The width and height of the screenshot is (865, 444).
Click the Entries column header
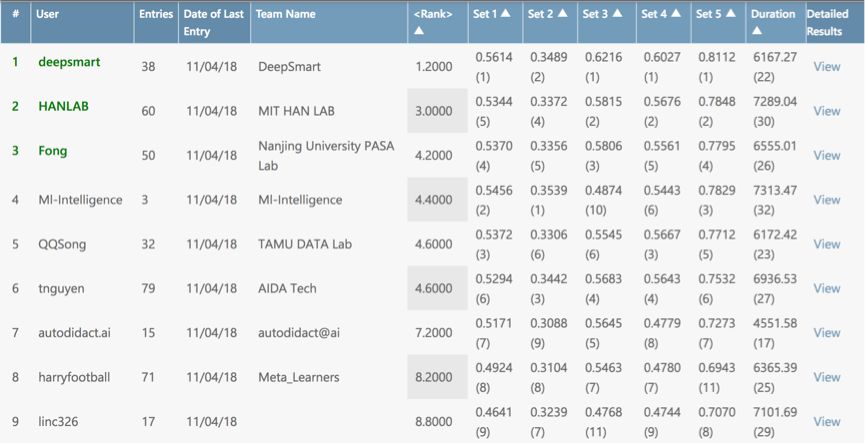pyautogui.click(x=155, y=14)
